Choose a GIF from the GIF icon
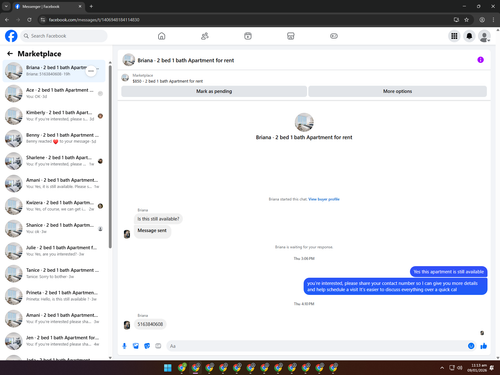Screen dimensions: 500x375 click(158, 346)
